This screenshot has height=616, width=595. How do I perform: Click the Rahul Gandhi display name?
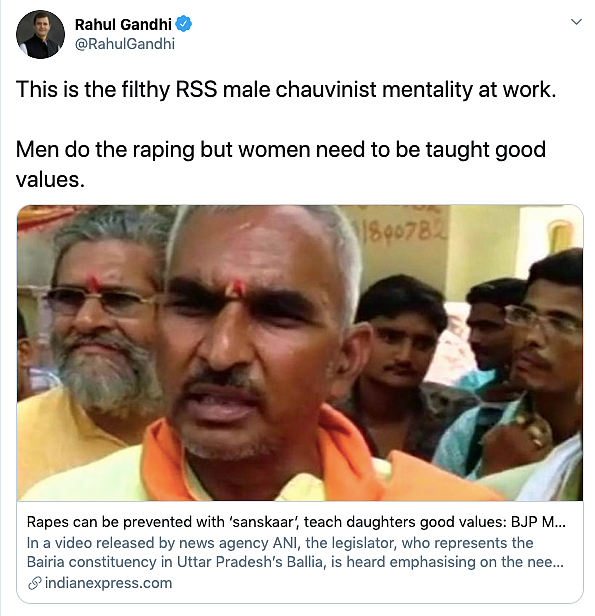pyautogui.click(x=123, y=24)
